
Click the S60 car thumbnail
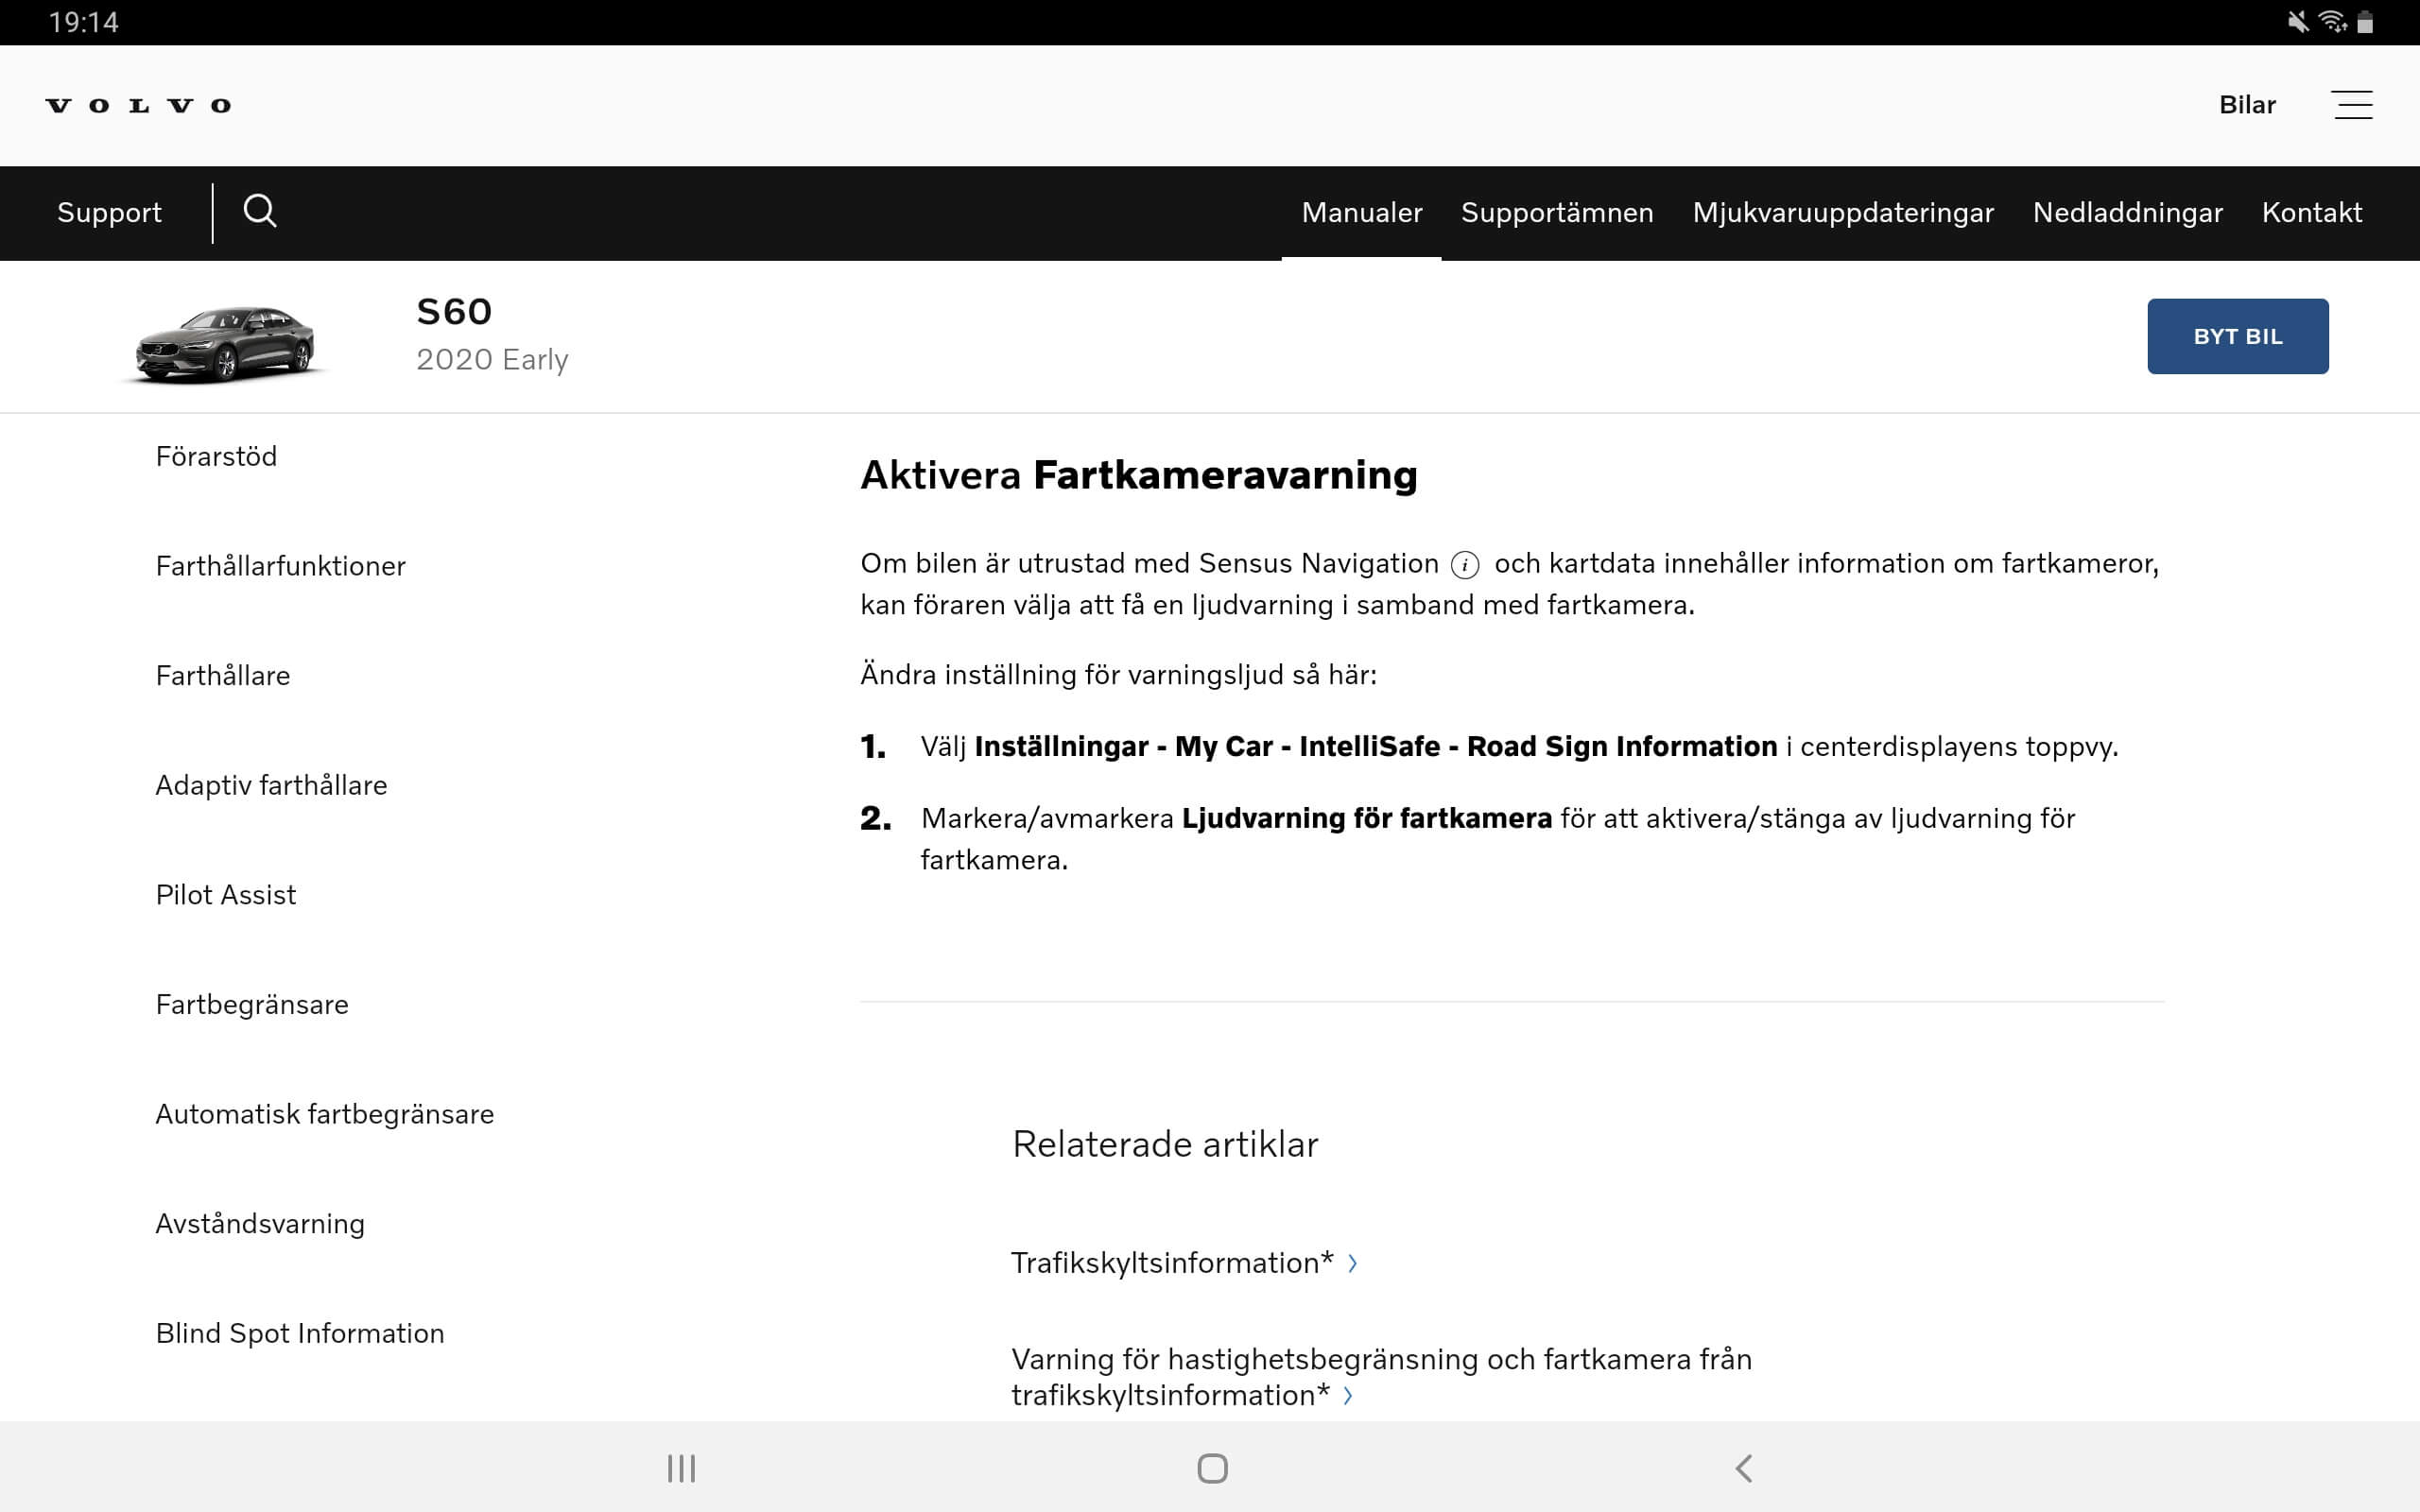226,343
